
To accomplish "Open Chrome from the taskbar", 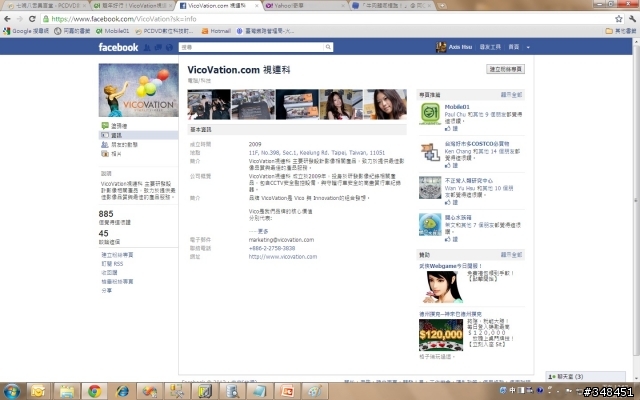I will [x=94, y=391].
